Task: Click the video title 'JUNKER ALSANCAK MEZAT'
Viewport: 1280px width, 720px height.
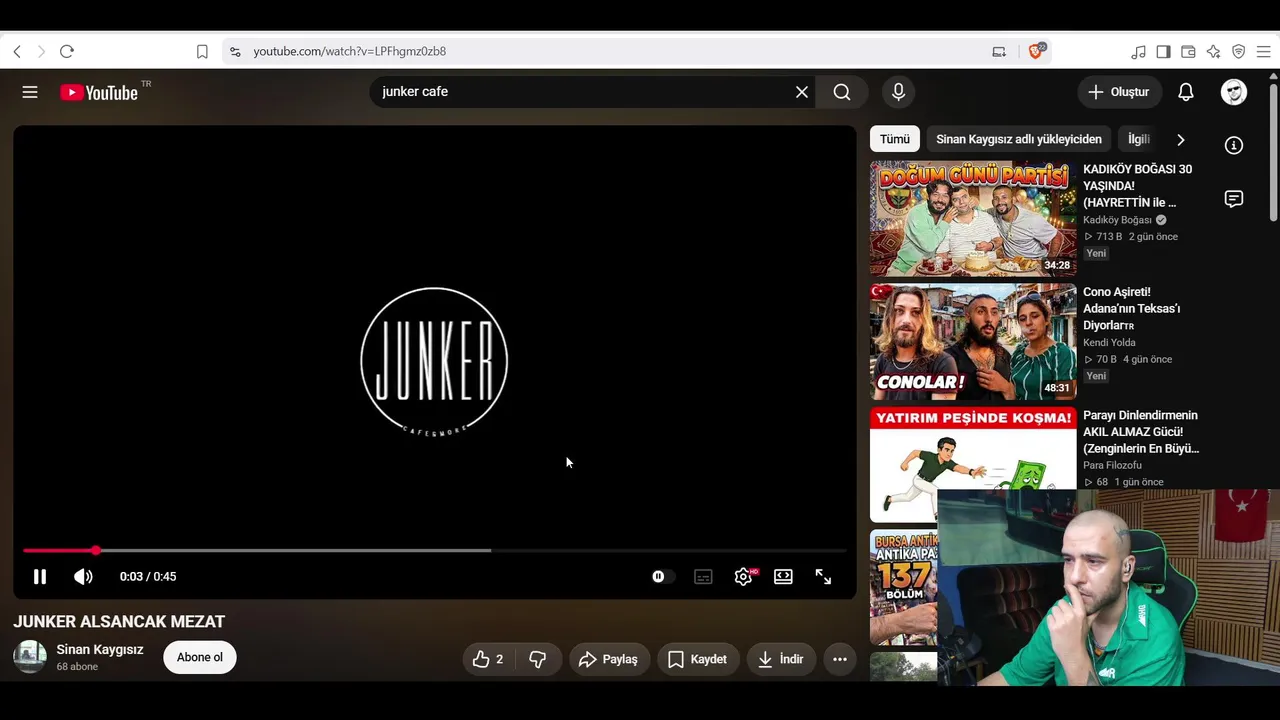Action: [119, 622]
